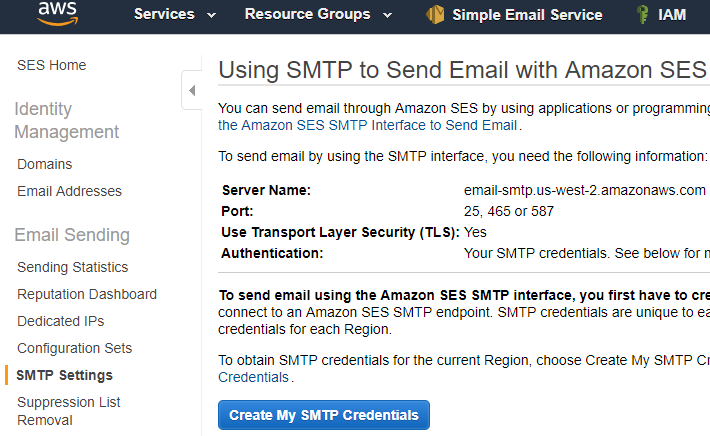Click the AWS logo icon
The width and height of the screenshot is (710, 436).
pos(57,12)
